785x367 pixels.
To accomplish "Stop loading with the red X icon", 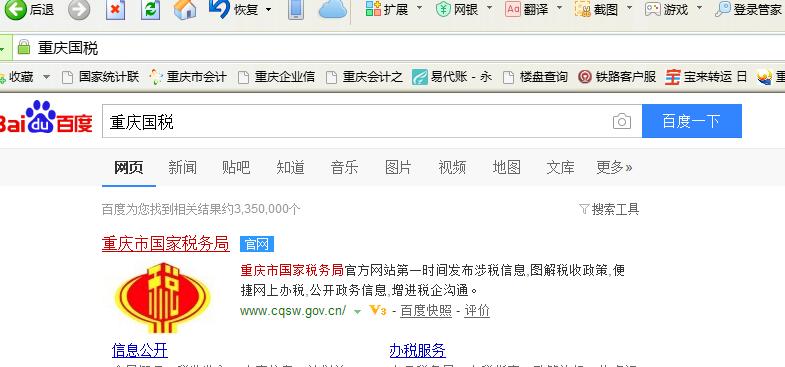I will point(116,10).
